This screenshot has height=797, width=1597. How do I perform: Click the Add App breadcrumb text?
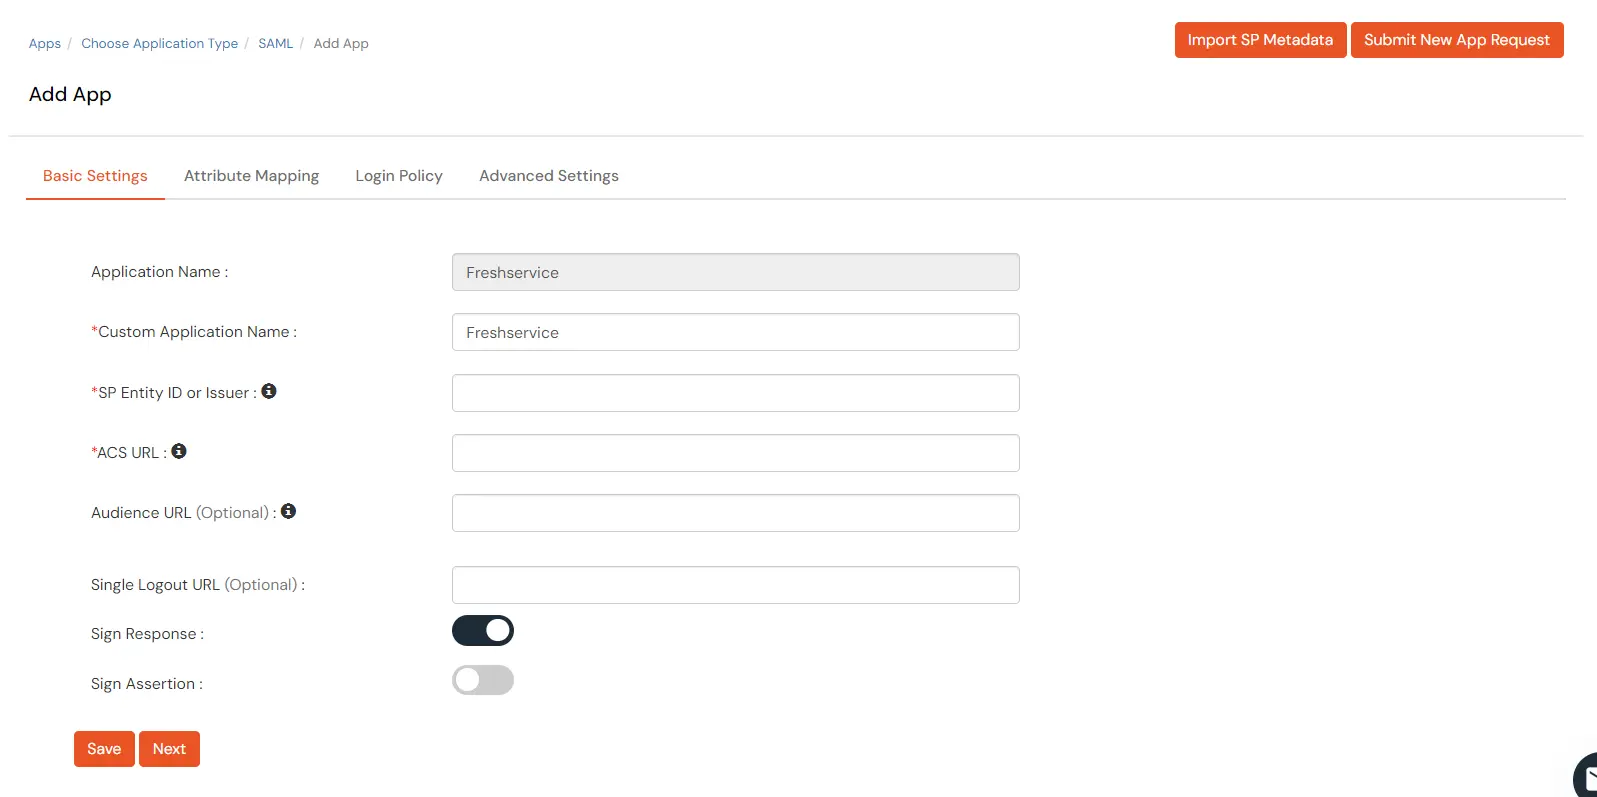tap(341, 44)
